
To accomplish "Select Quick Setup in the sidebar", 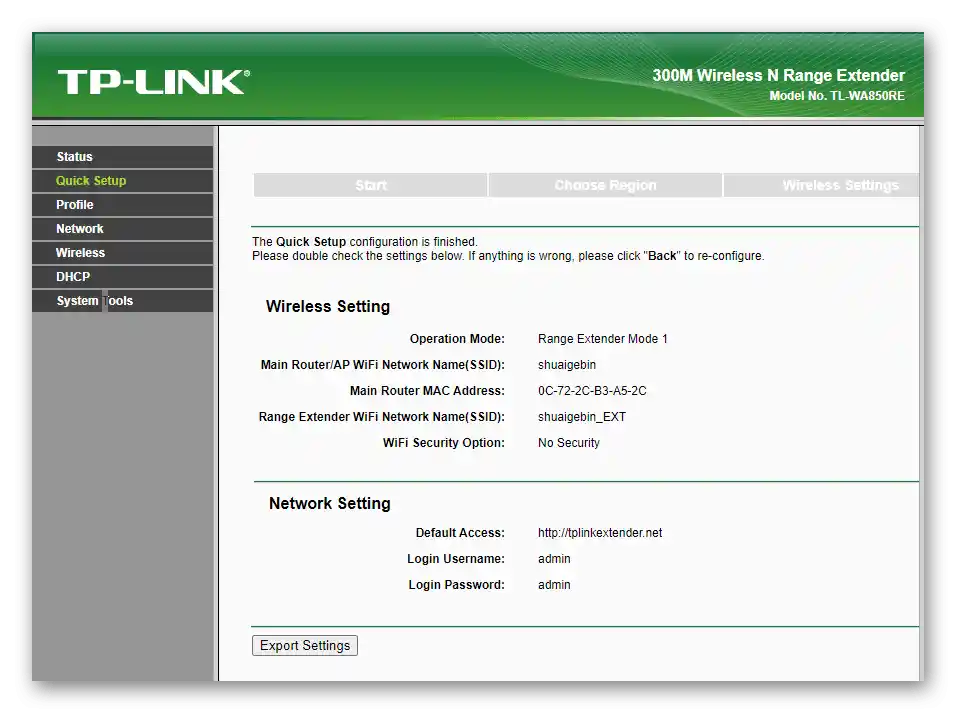I will pyautogui.click(x=91, y=181).
